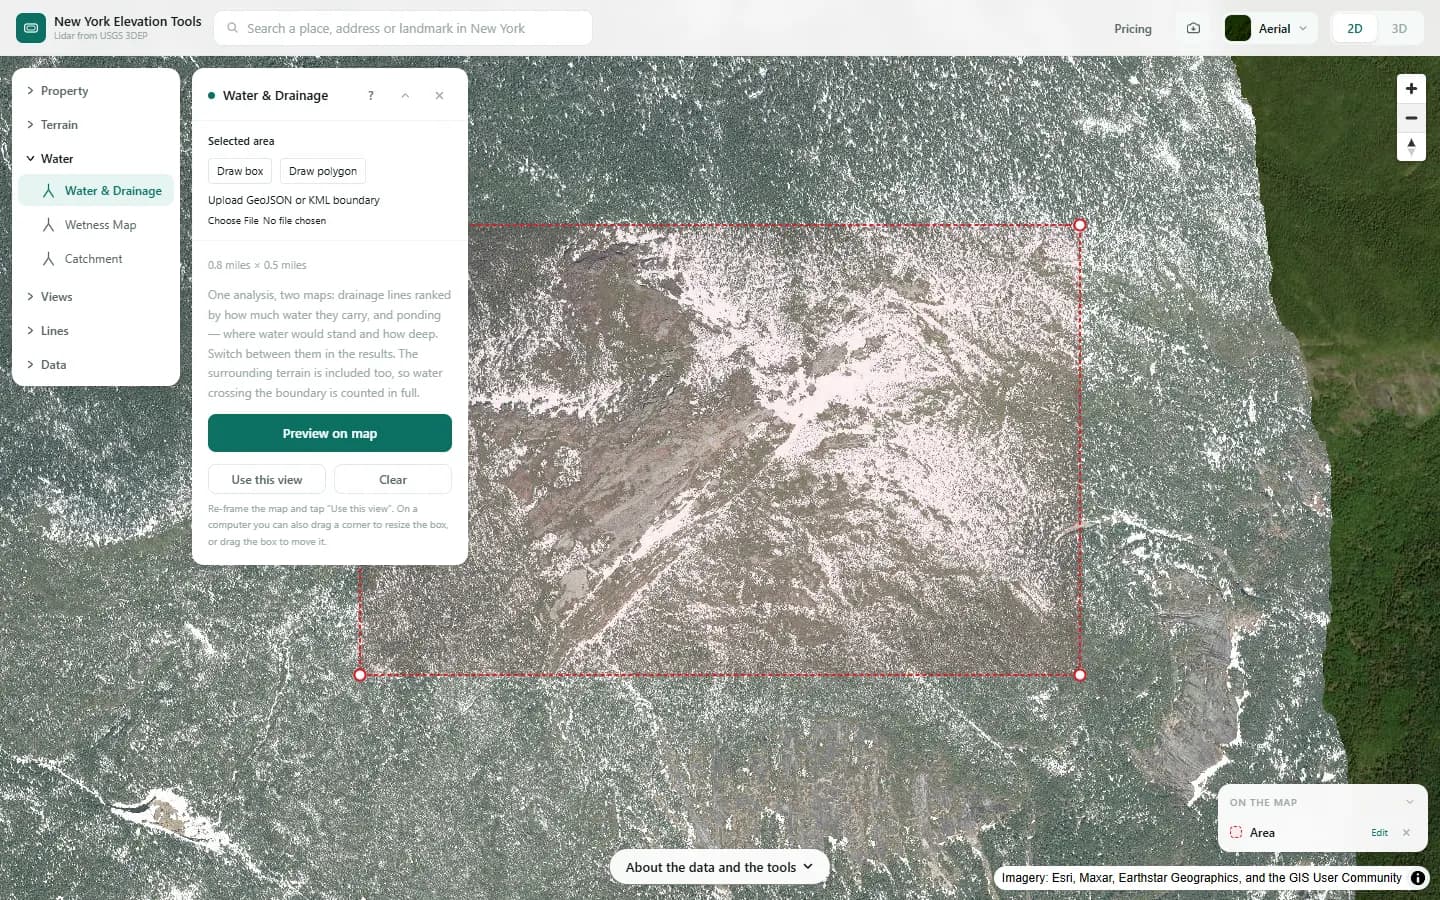Screen dimensions: 1440x900
Task: Click the camera screenshot icon in header
Action: point(1193,28)
